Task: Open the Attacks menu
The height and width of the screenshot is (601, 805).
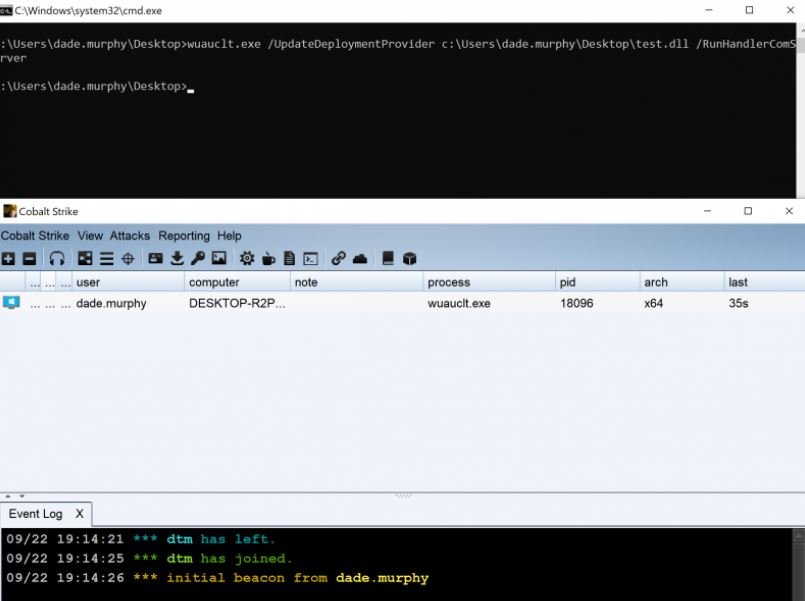Action: point(130,236)
